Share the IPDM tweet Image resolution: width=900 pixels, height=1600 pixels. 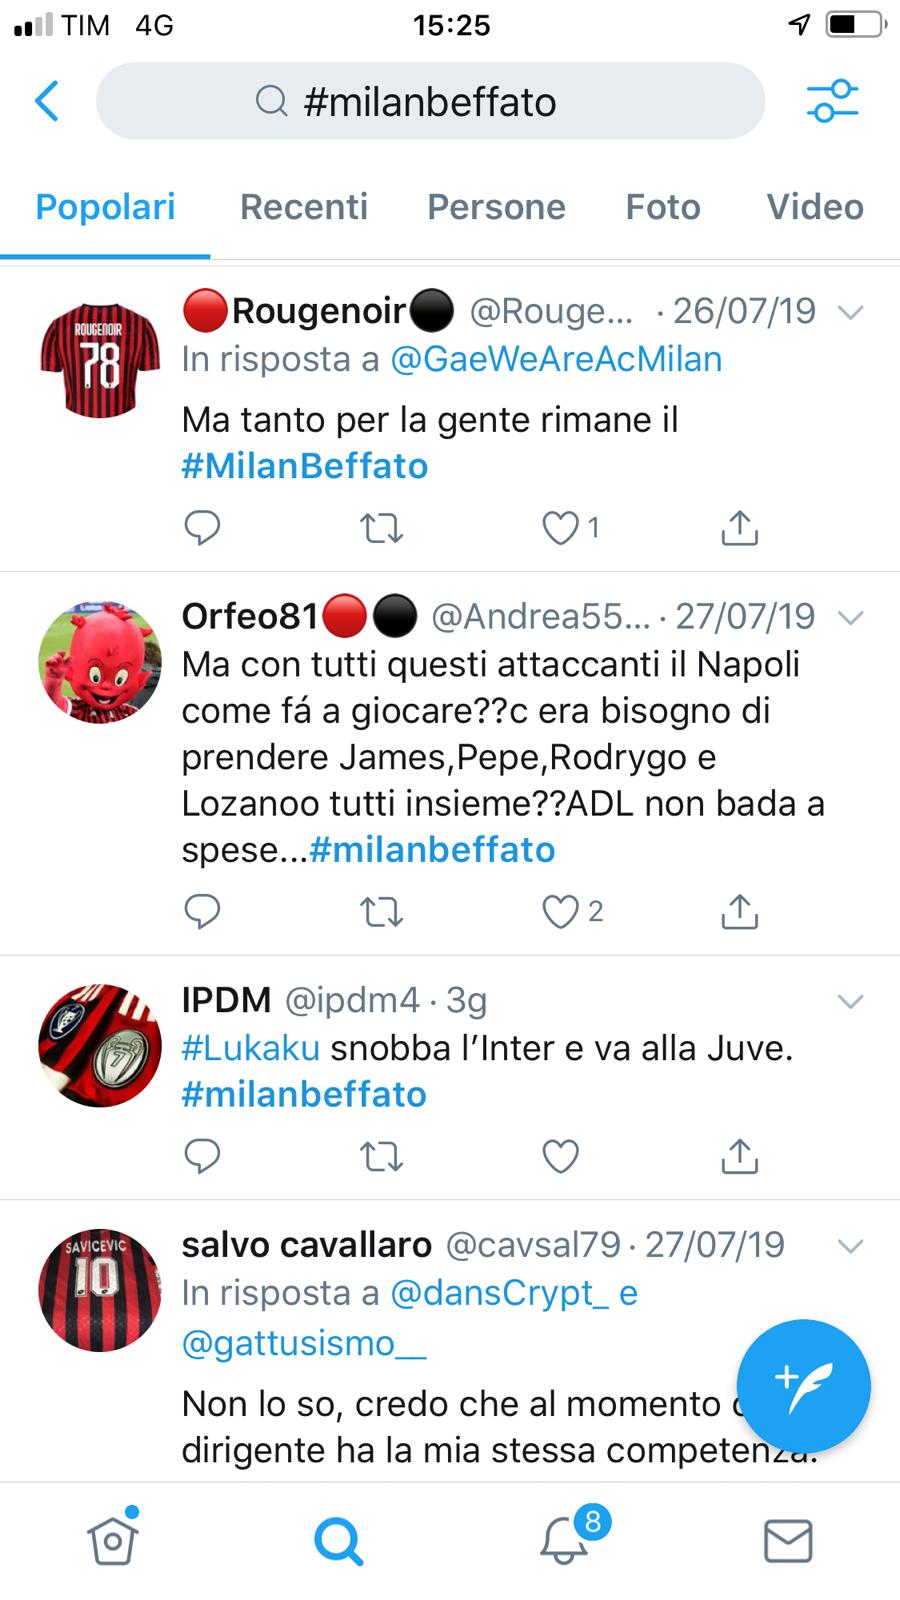[739, 1156]
